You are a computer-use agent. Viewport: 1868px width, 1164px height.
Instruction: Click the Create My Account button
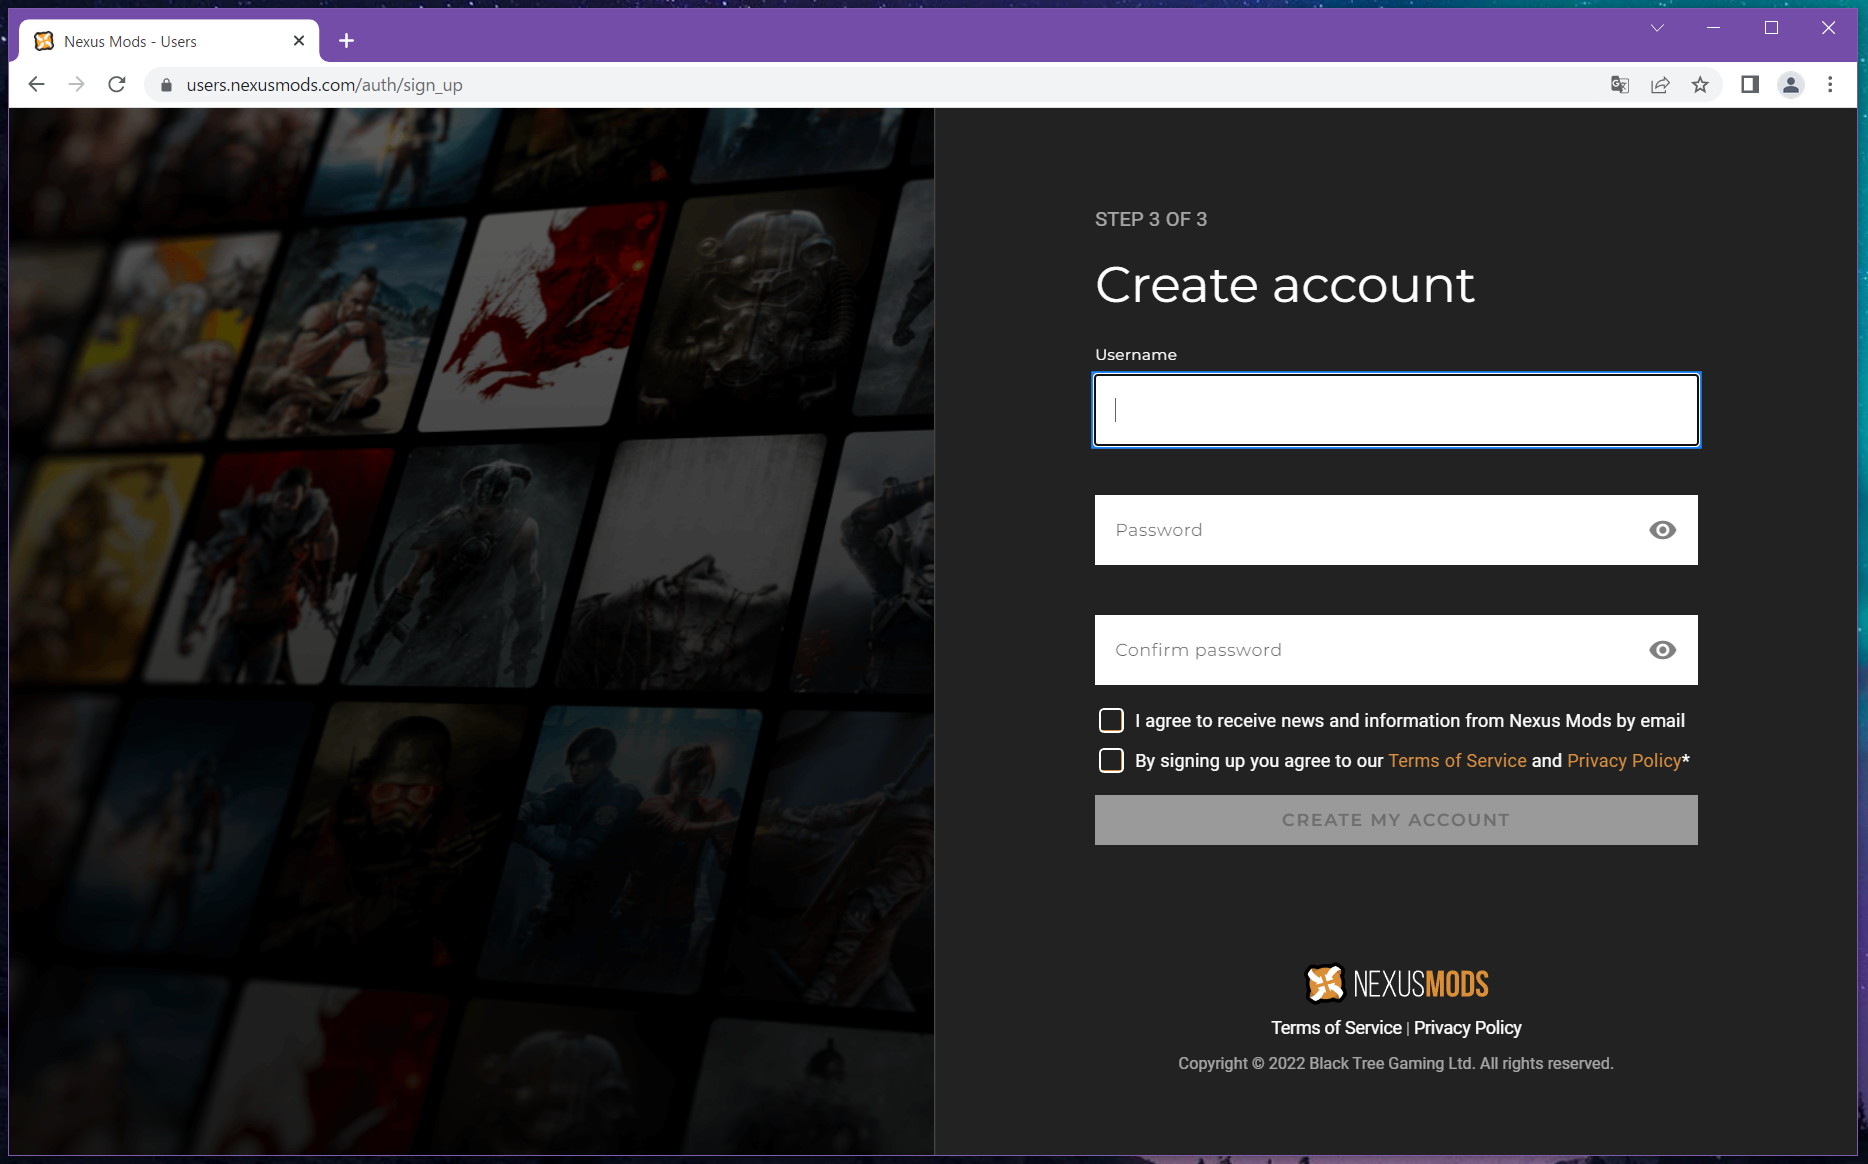[x=1396, y=820]
